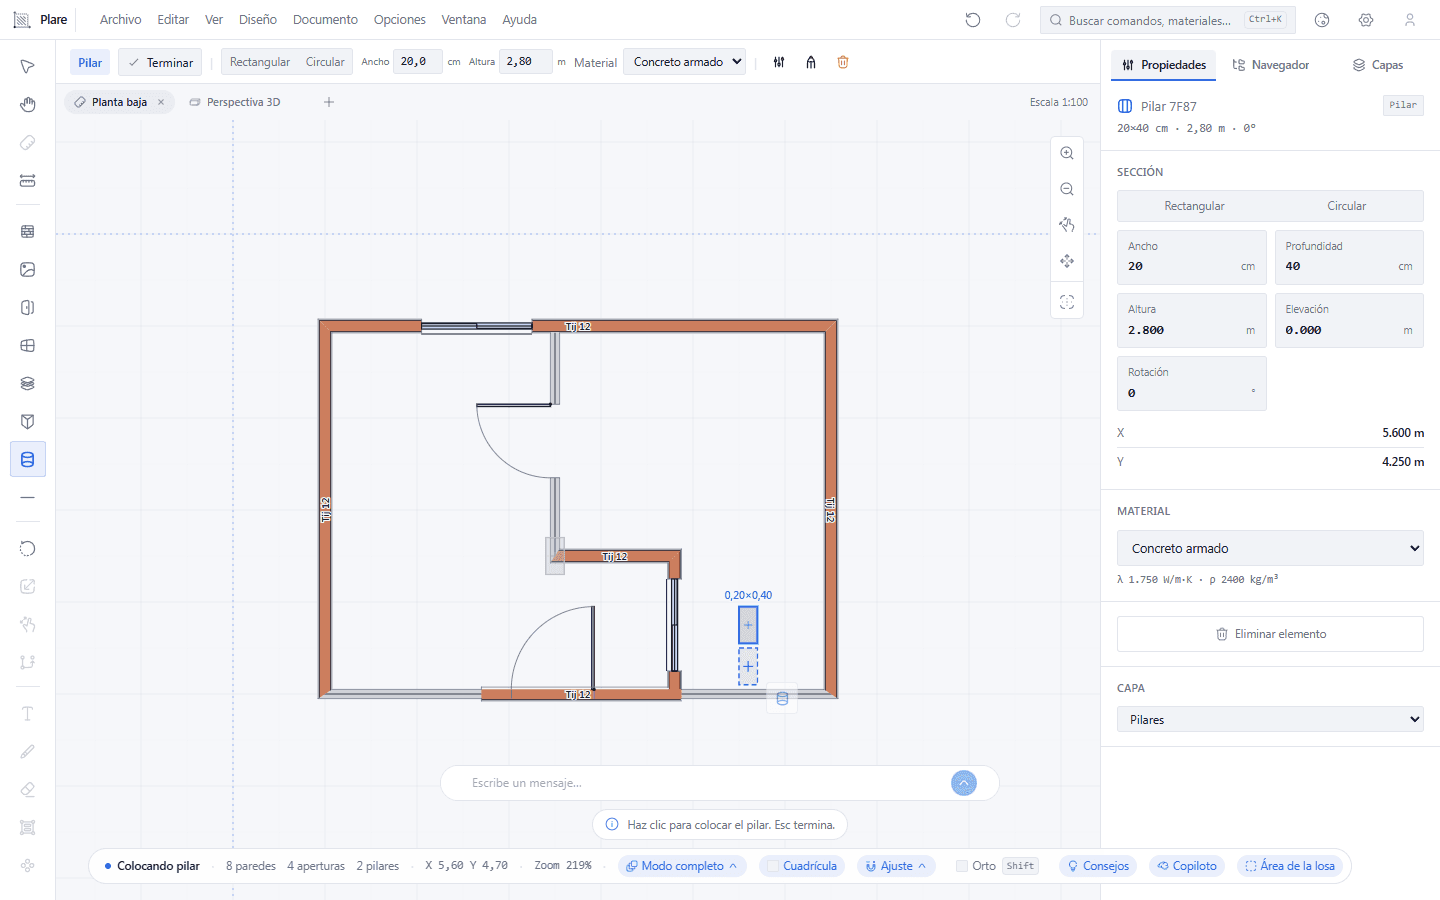
Task: Open the user account icon
Action: [1410, 20]
